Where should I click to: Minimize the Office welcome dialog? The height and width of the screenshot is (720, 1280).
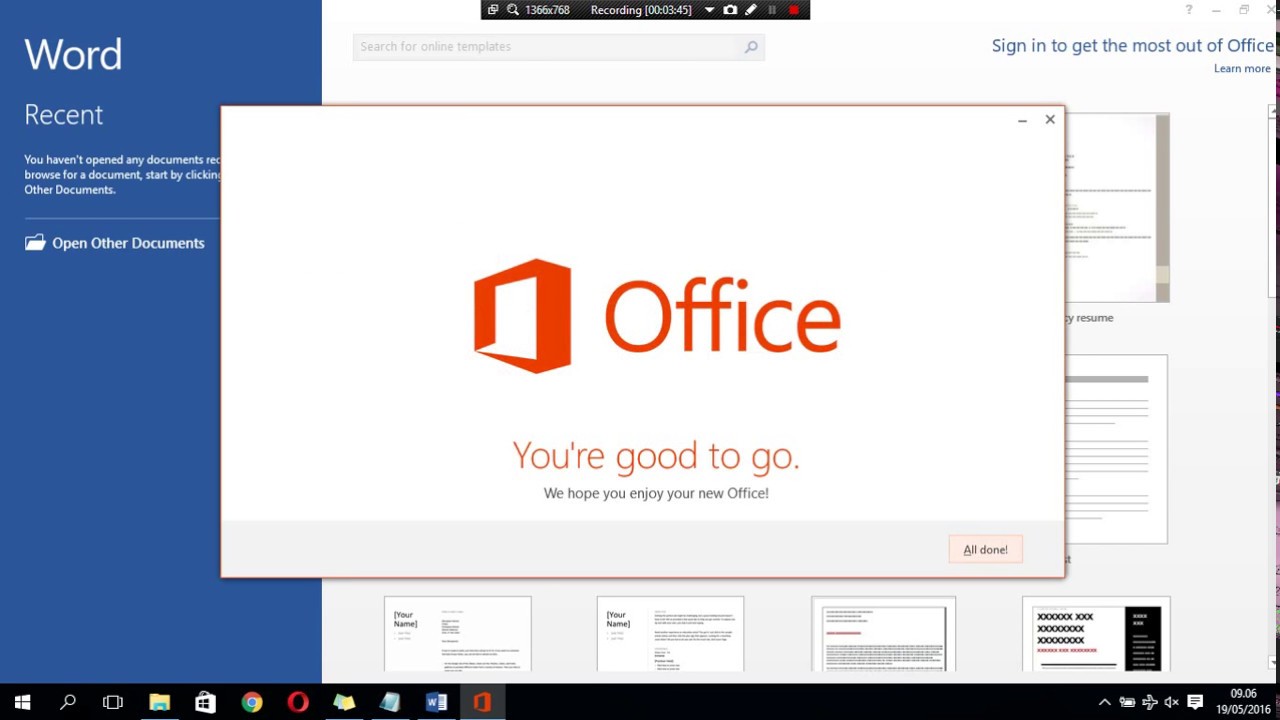(x=1022, y=120)
